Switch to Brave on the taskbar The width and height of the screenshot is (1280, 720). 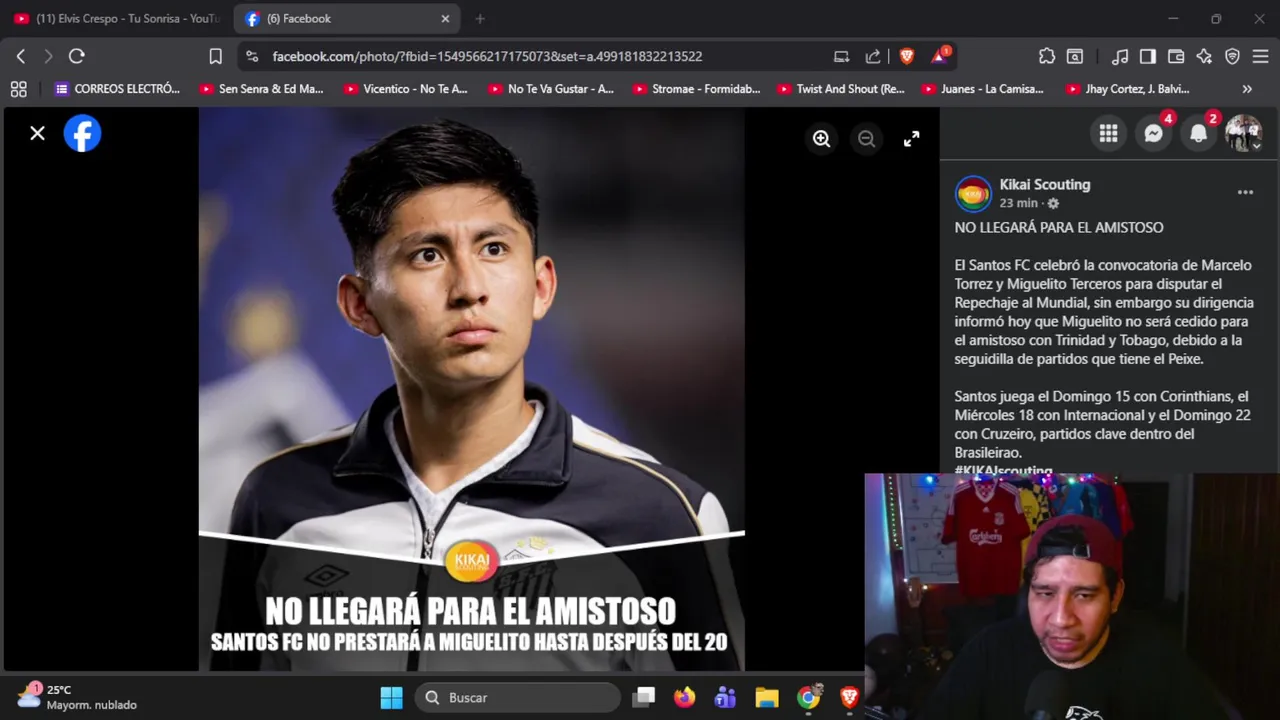tap(849, 697)
